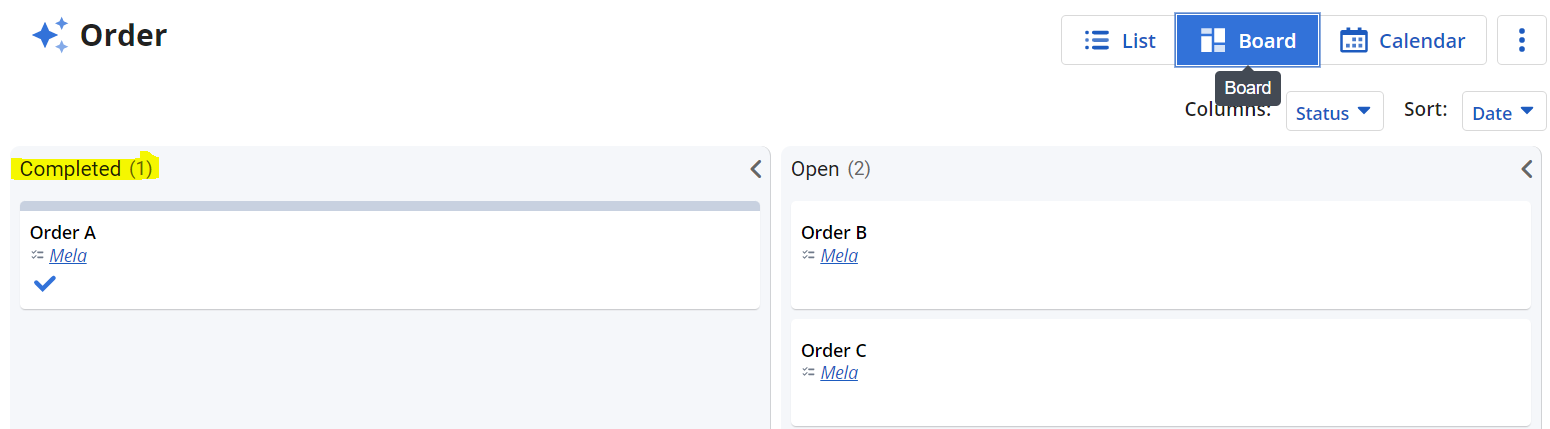
Task: Open the Mela link on Order A
Action: tap(68, 256)
